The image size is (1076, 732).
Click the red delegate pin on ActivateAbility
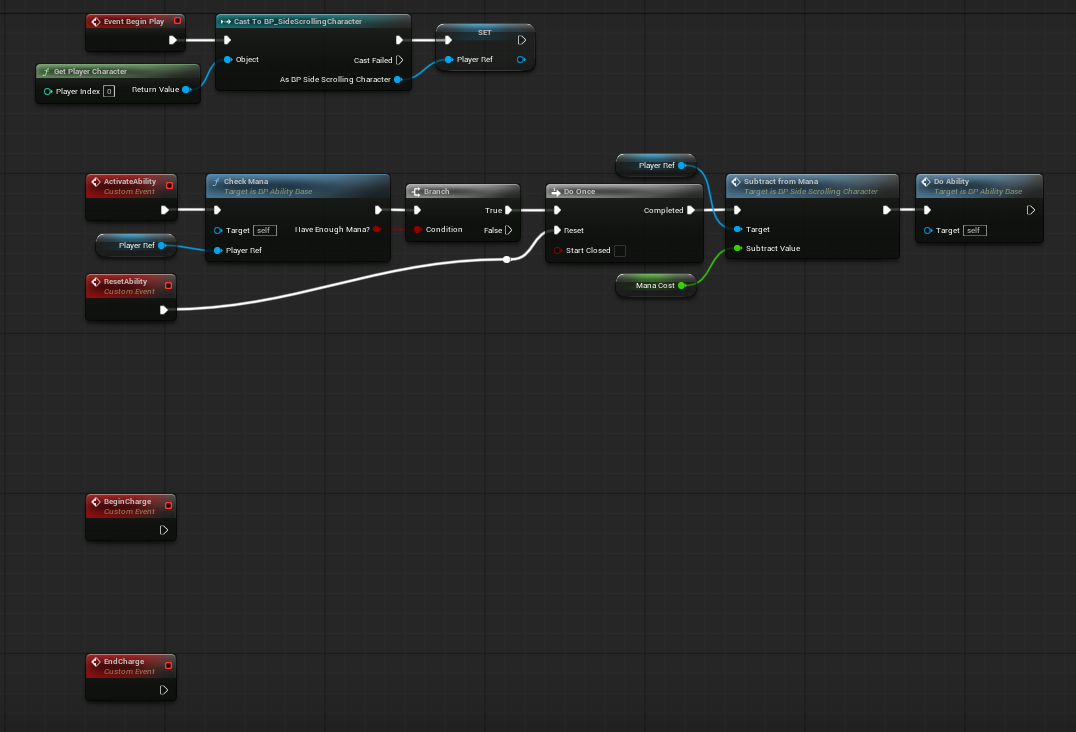click(x=168, y=186)
